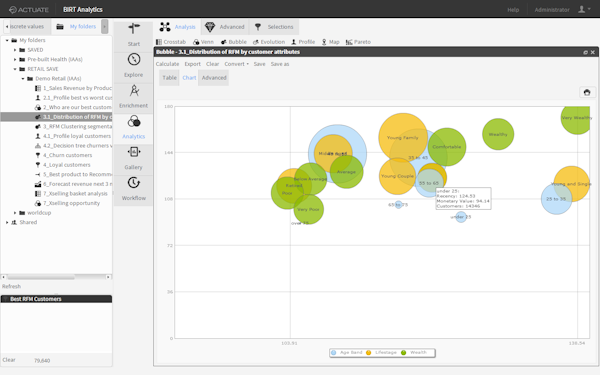The image size is (600, 375).
Task: Select the Venn analysis tool
Action: 203,42
